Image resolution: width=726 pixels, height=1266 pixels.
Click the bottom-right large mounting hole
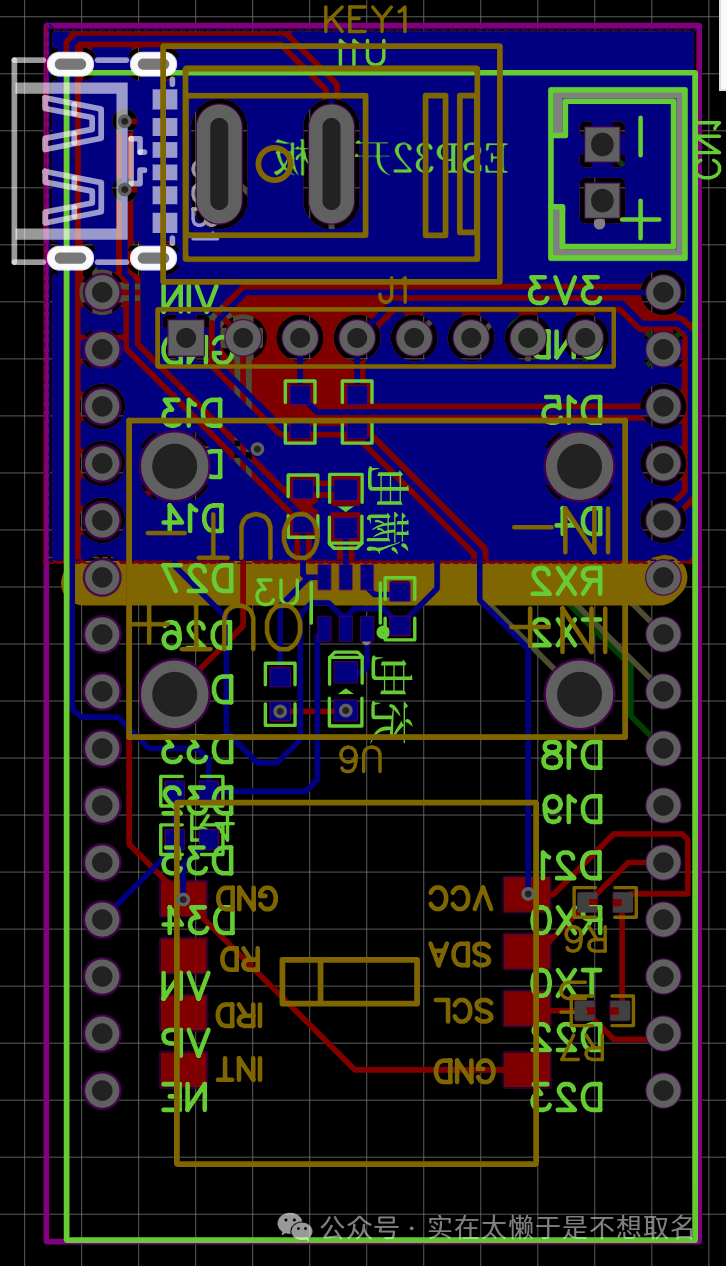[579, 693]
